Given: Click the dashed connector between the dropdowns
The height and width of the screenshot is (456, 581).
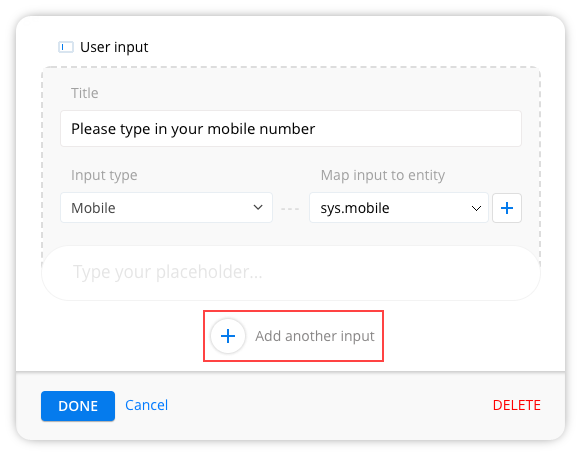Looking at the screenshot, I should point(290,209).
